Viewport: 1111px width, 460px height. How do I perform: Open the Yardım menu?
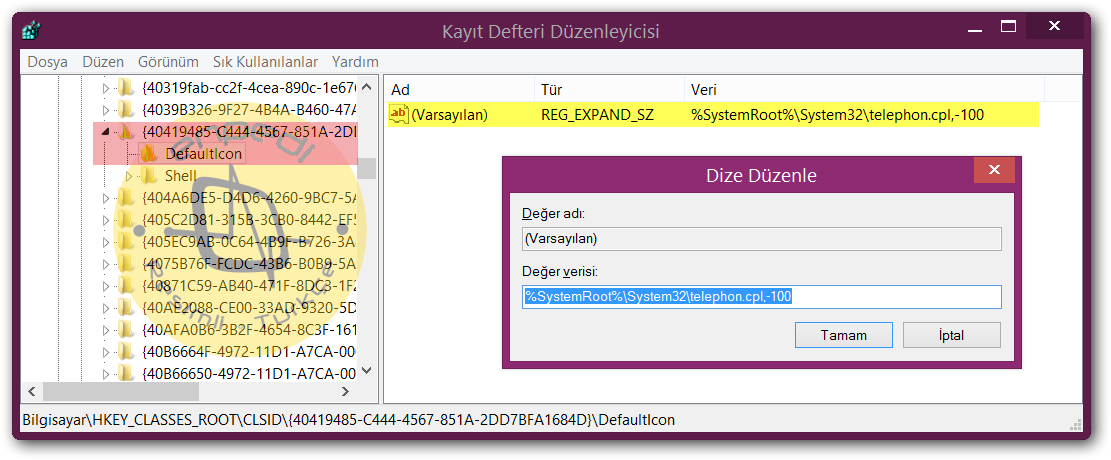pyautogui.click(x=355, y=62)
